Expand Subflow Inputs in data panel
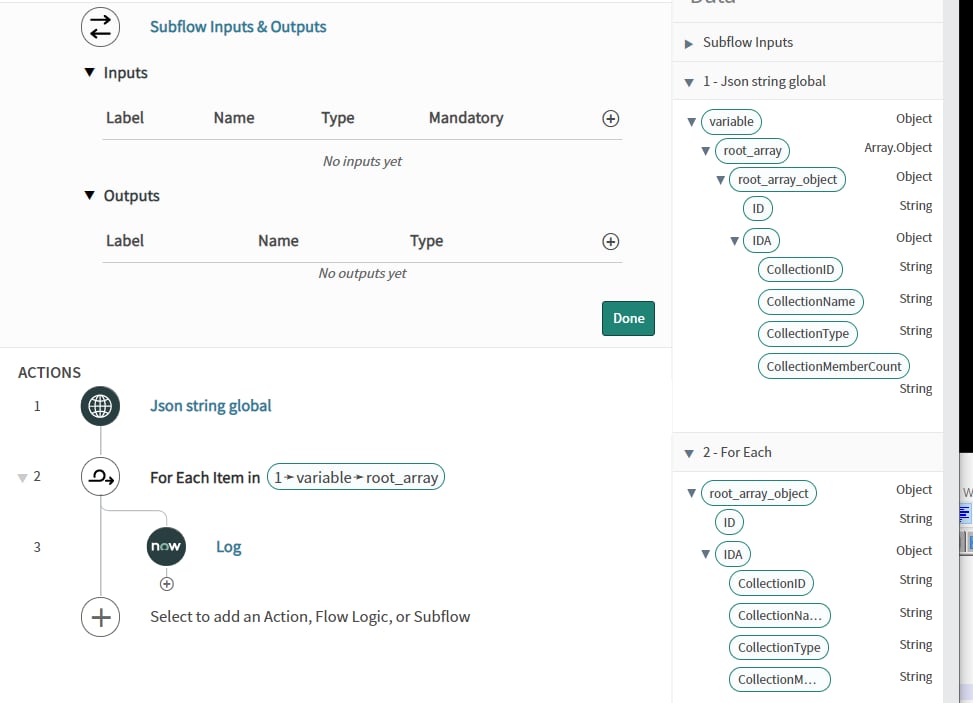Screen dimensions: 973x703 (689, 43)
